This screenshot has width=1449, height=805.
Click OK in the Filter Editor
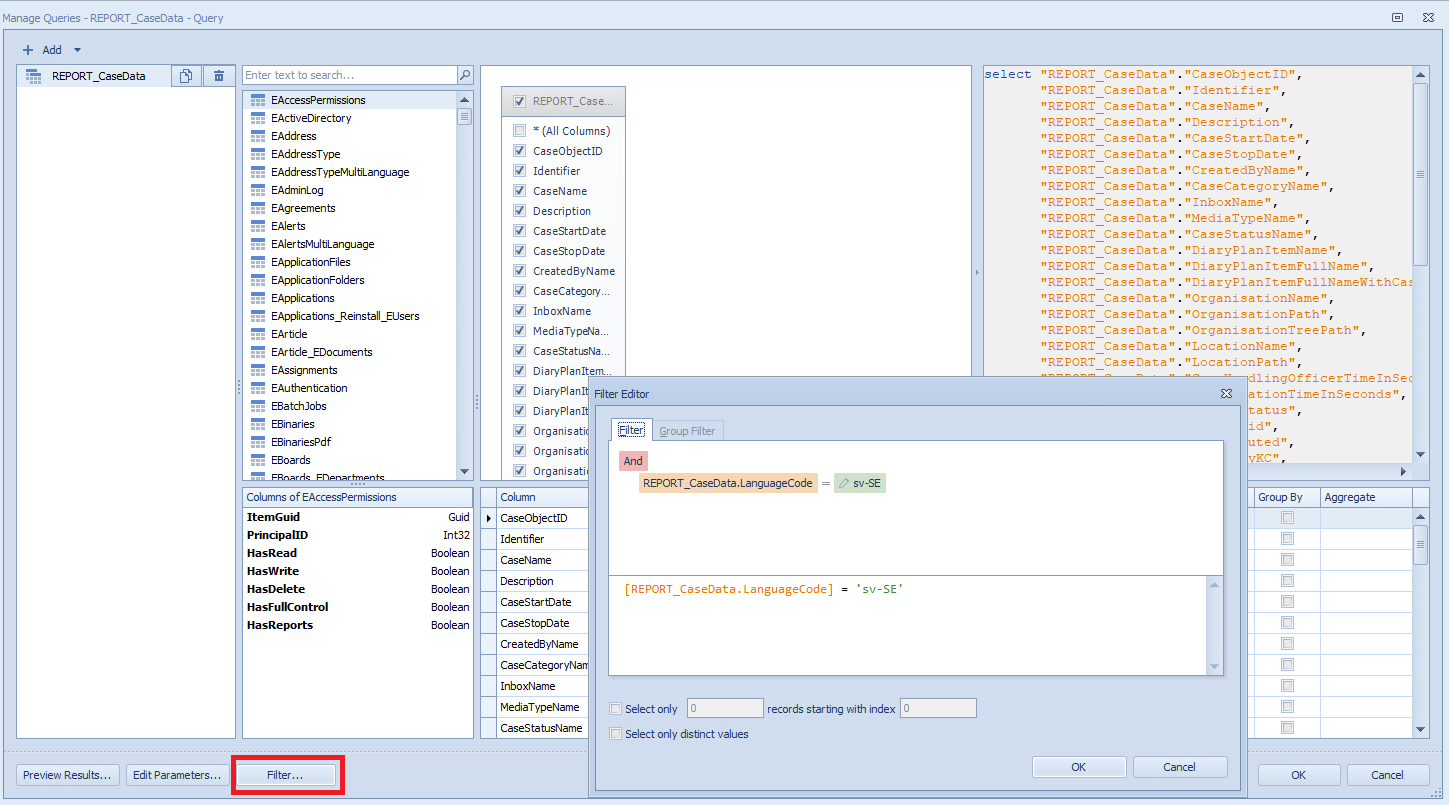[1078, 767]
